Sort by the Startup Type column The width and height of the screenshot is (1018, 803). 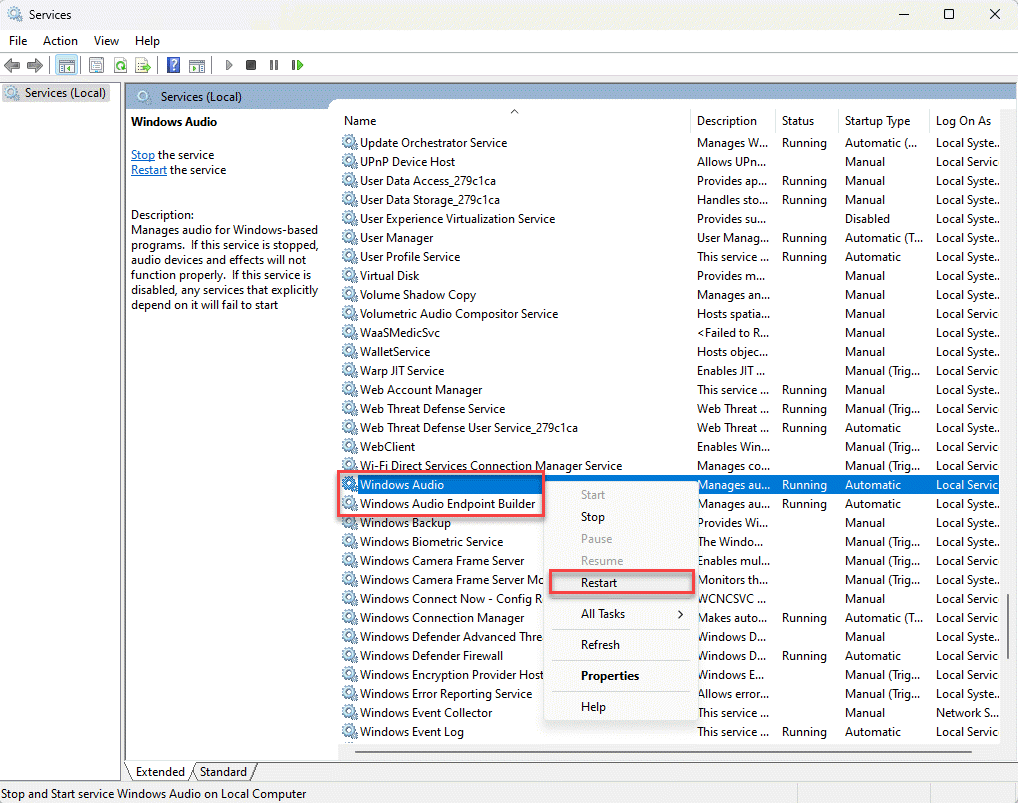[x=877, y=121]
